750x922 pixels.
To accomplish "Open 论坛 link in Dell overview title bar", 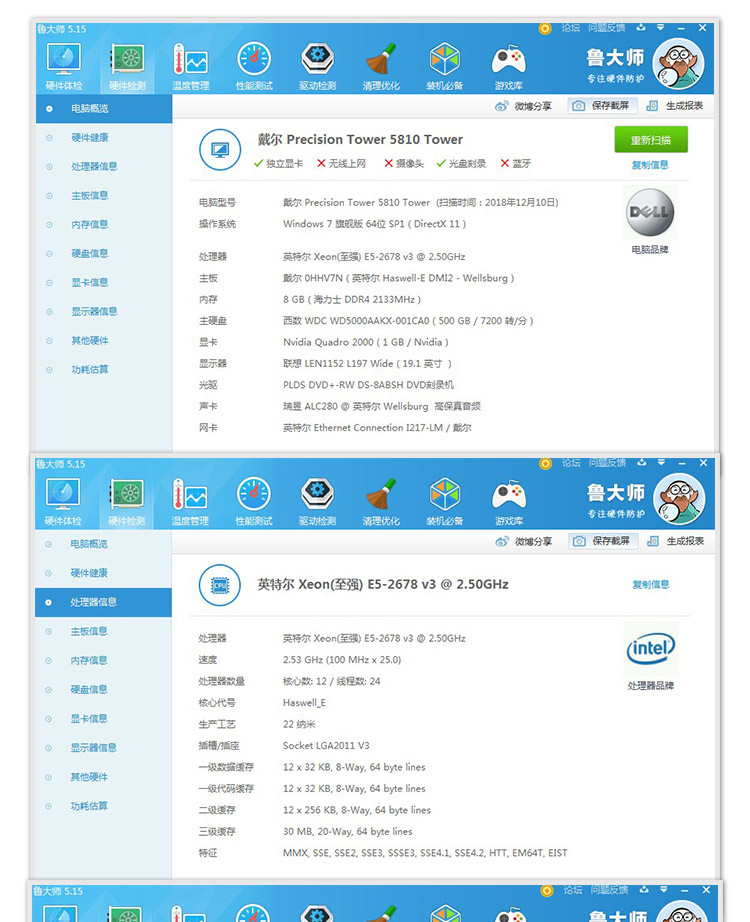I will tap(570, 28).
